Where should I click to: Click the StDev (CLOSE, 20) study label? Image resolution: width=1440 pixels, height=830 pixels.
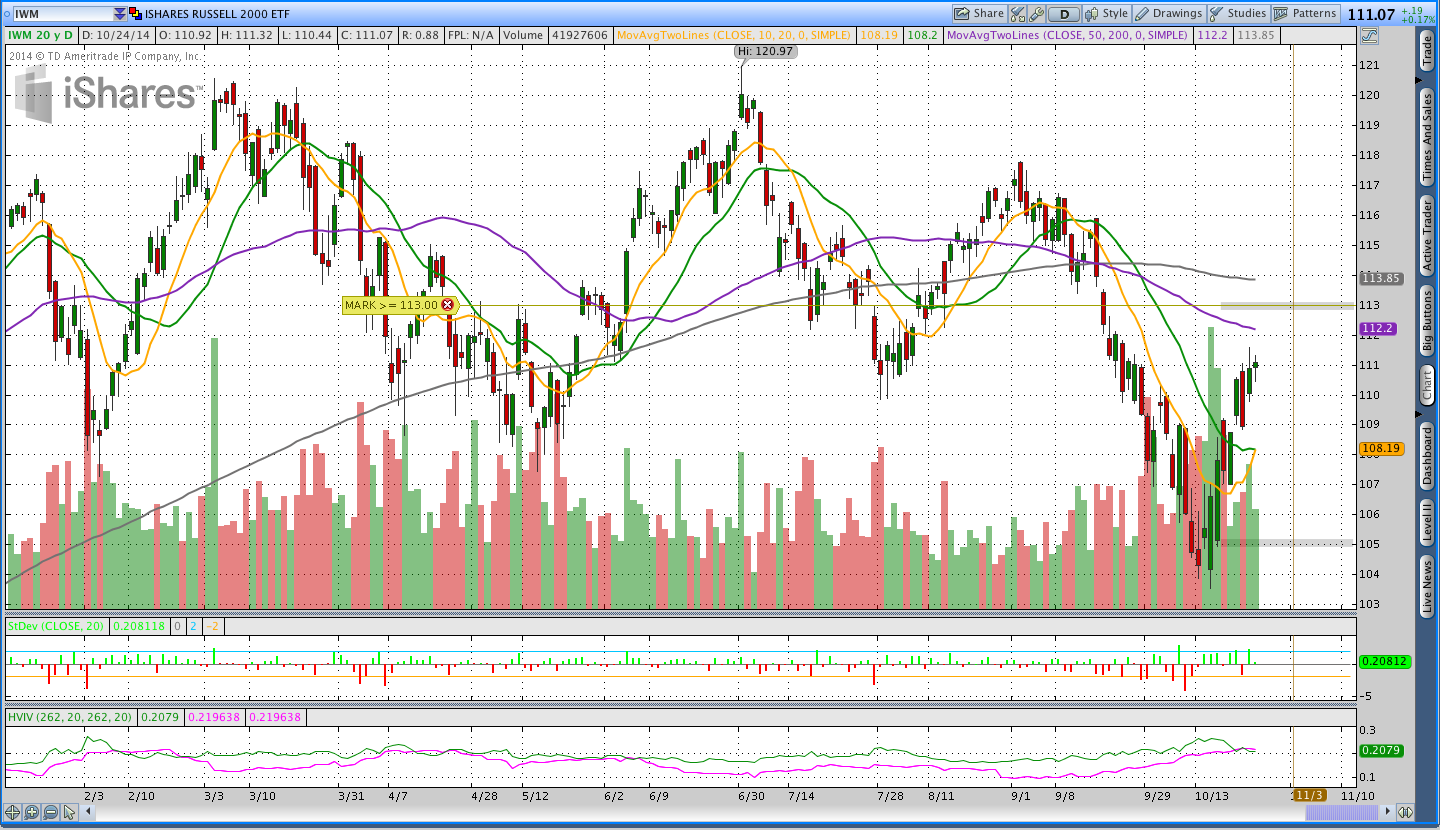(x=56, y=625)
